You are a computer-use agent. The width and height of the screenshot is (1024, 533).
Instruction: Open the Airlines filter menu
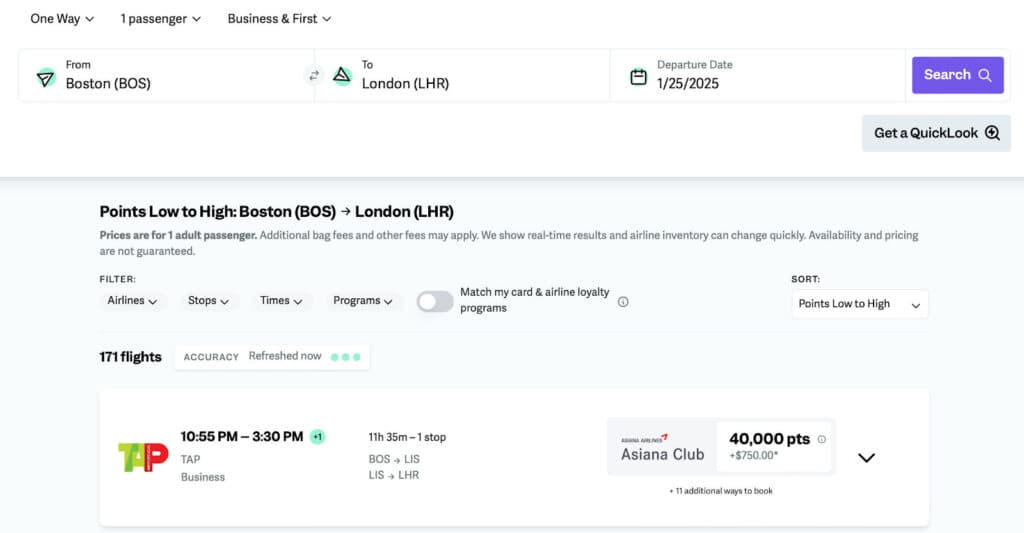[132, 301]
